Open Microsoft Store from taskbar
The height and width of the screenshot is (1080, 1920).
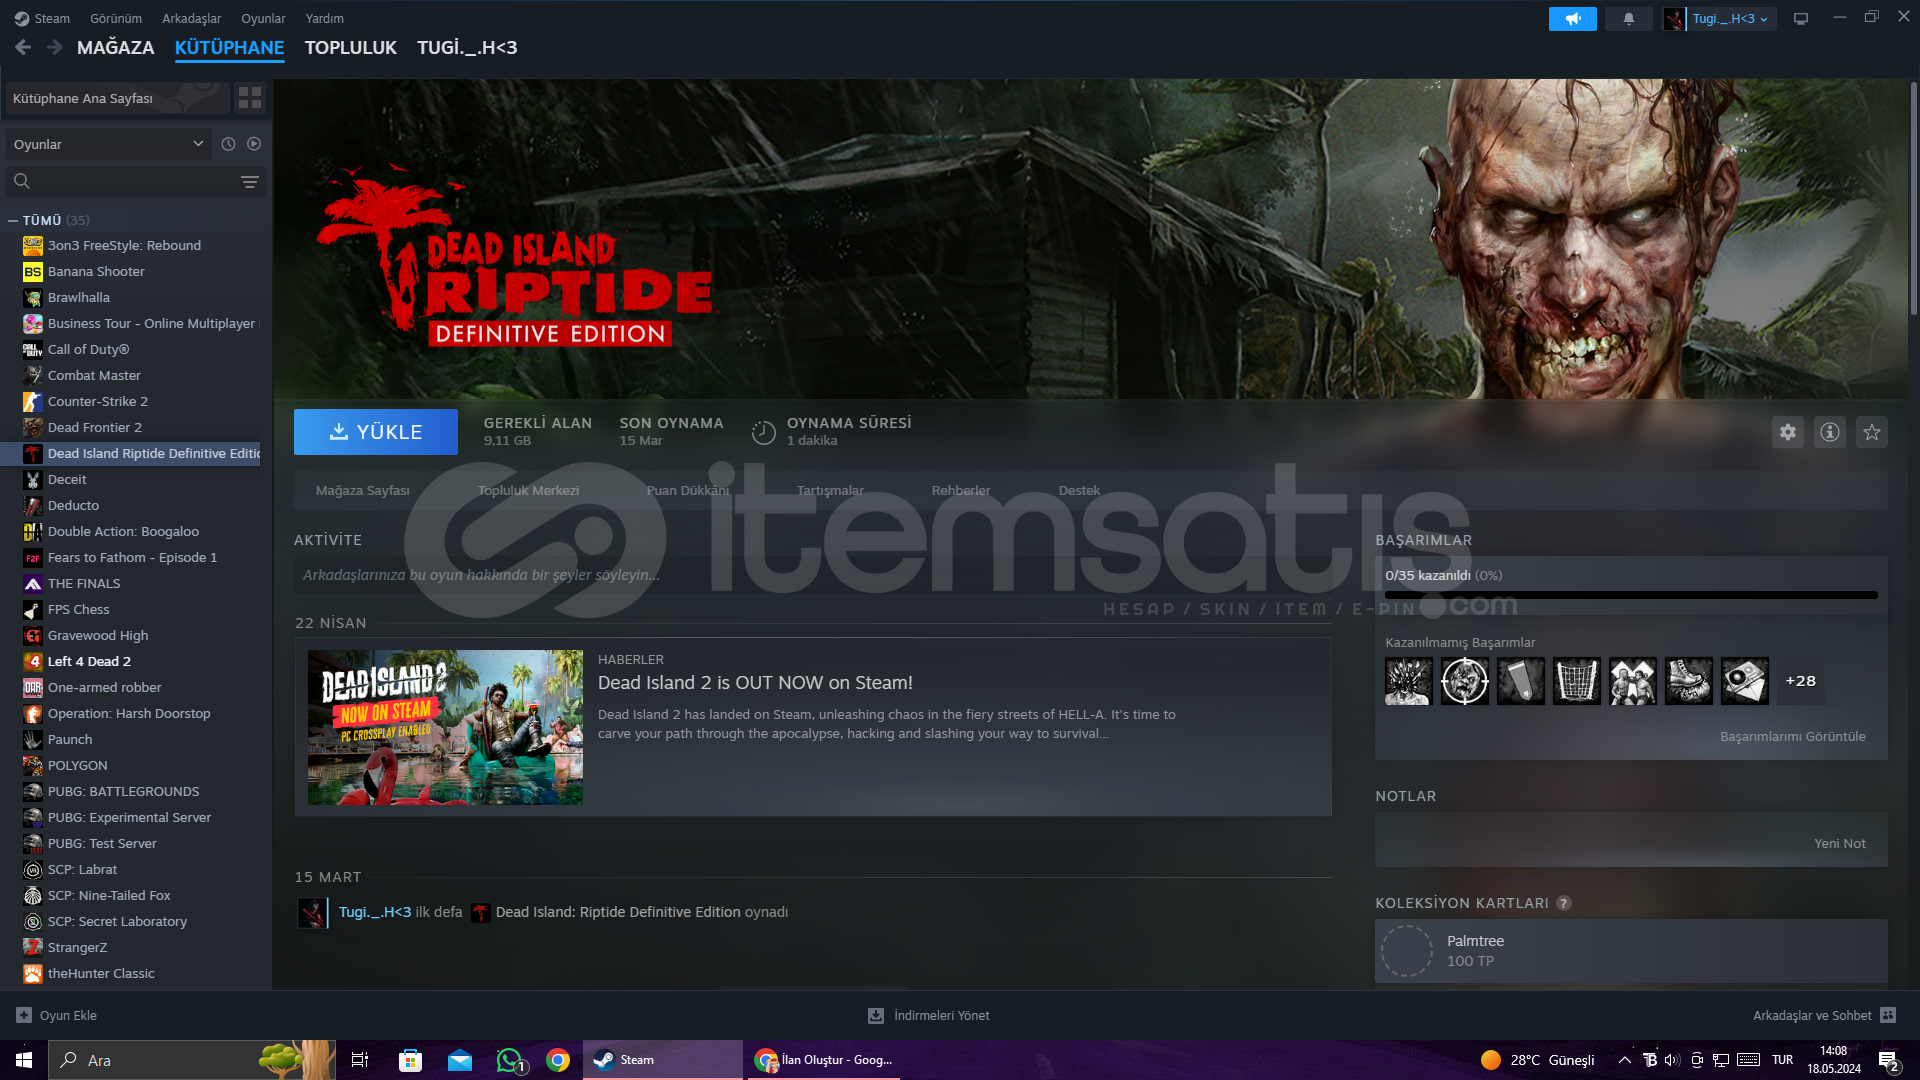click(410, 1060)
